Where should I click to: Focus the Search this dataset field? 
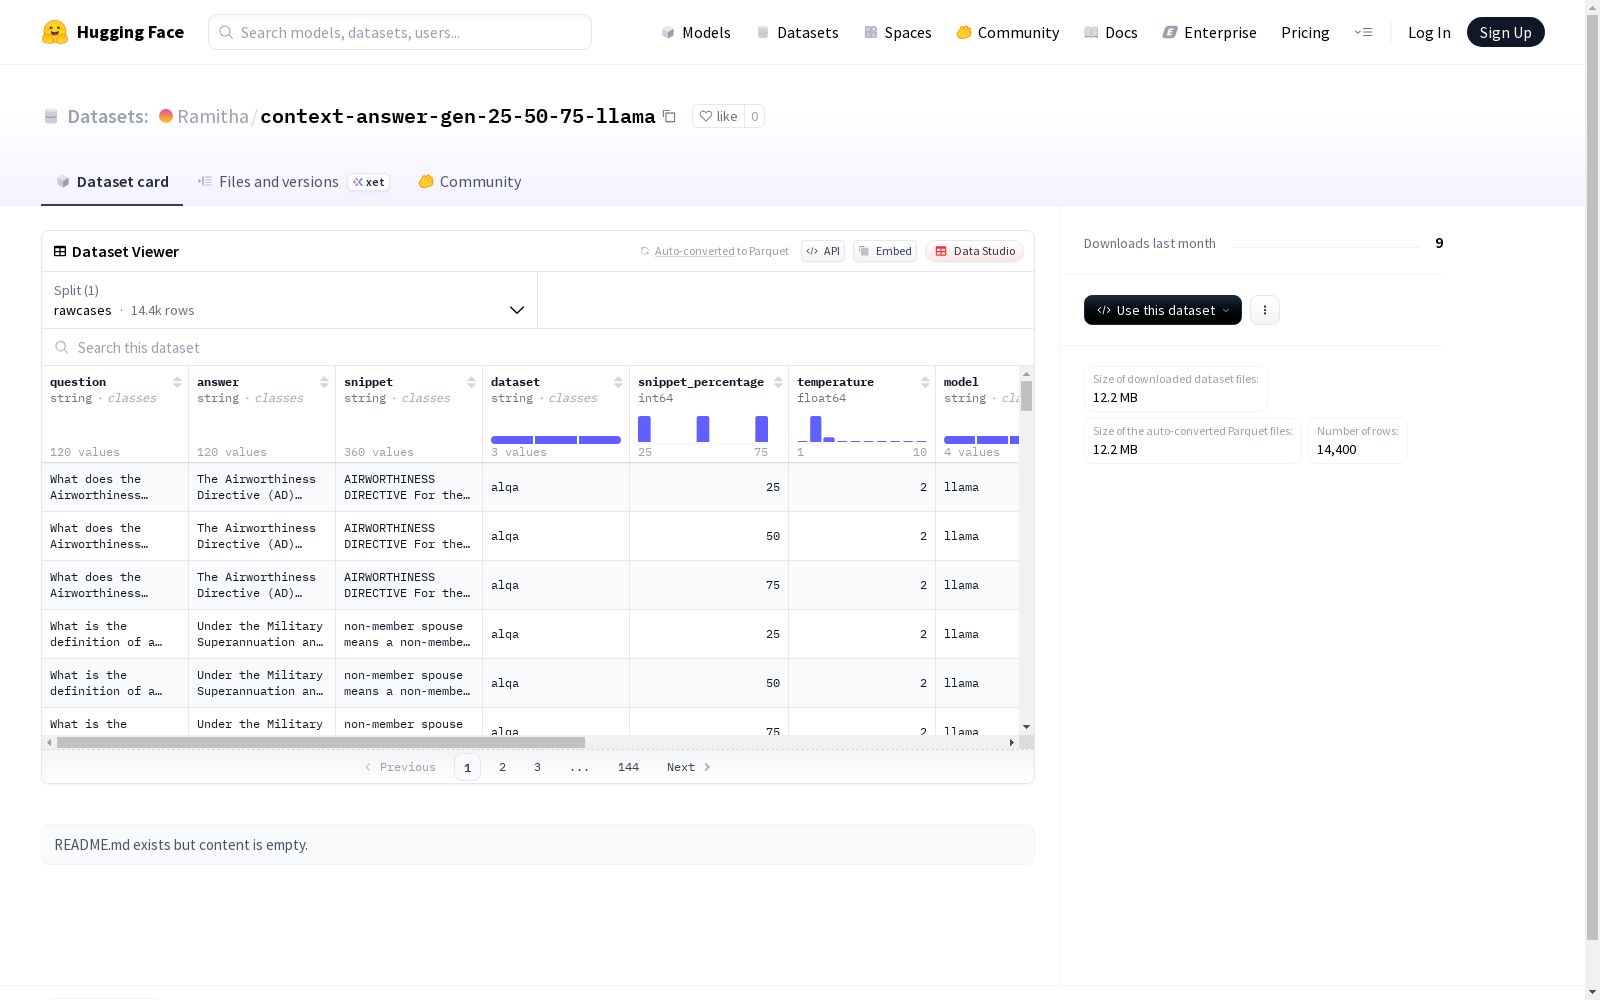pos(538,347)
